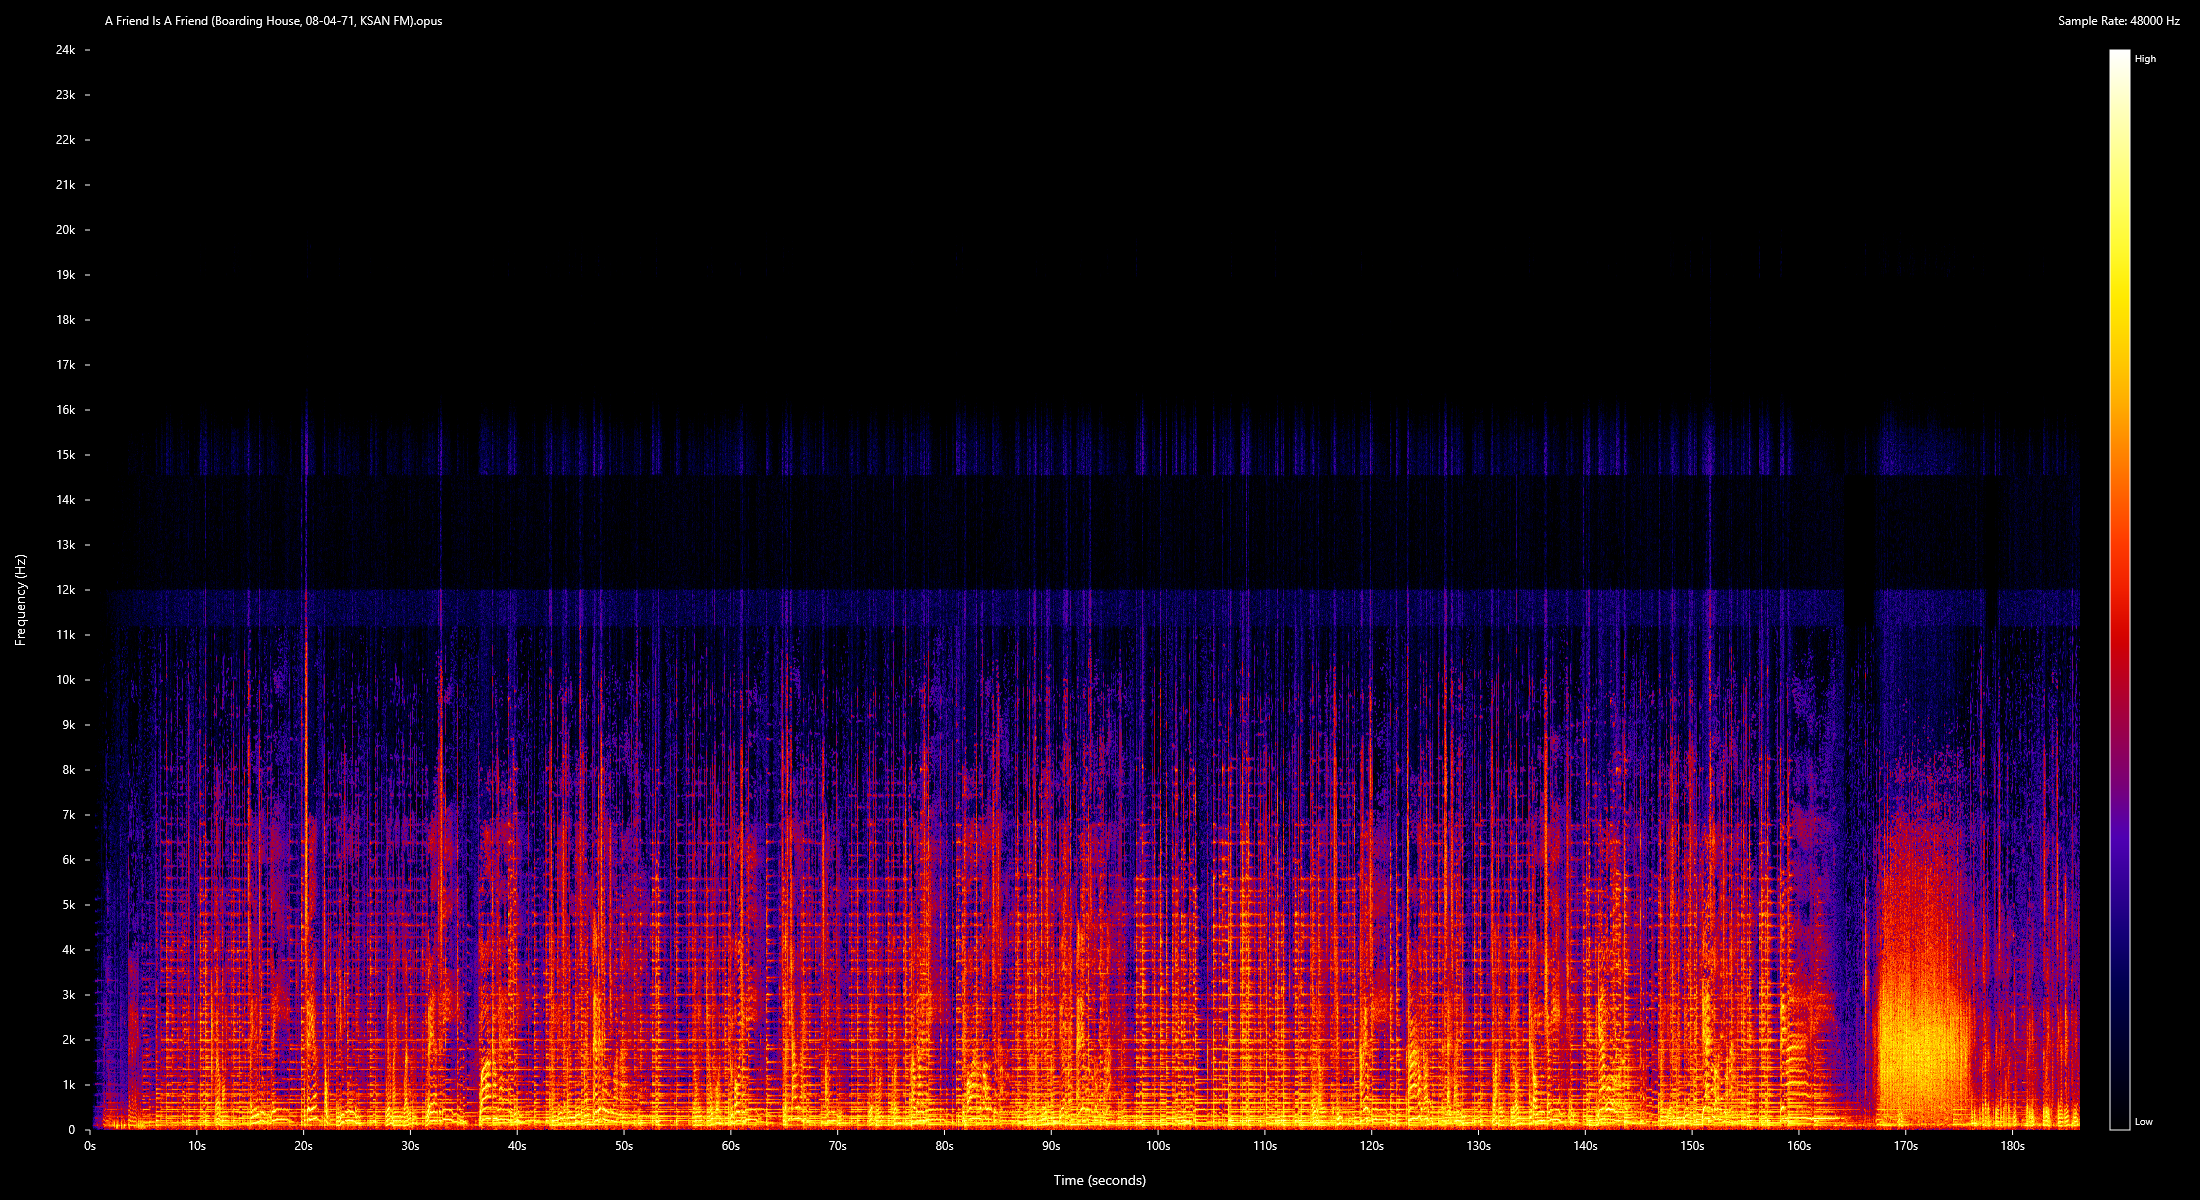This screenshot has height=1200, width=2200.
Task: Click the 12k frequency axis label
Action: pos(65,590)
